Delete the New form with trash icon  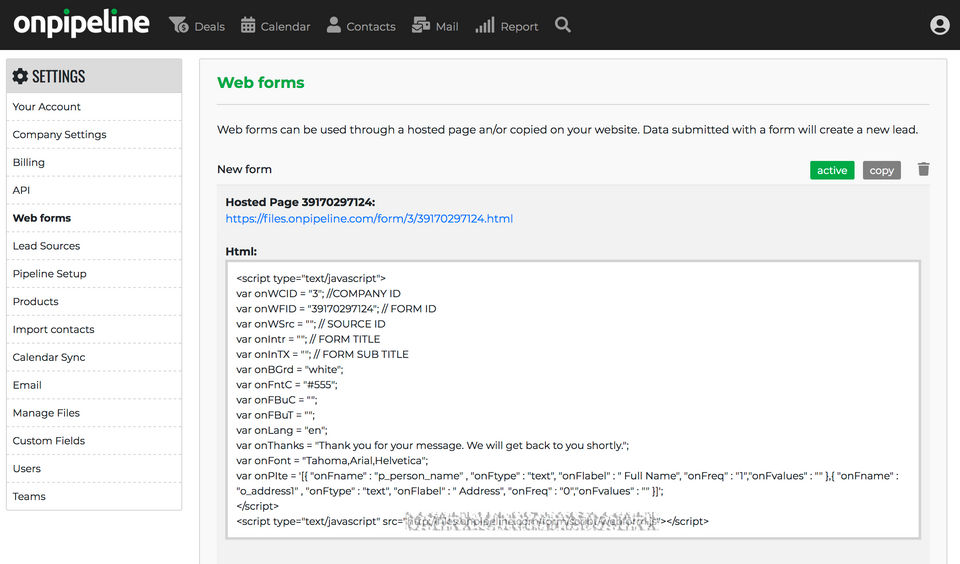[x=923, y=169]
